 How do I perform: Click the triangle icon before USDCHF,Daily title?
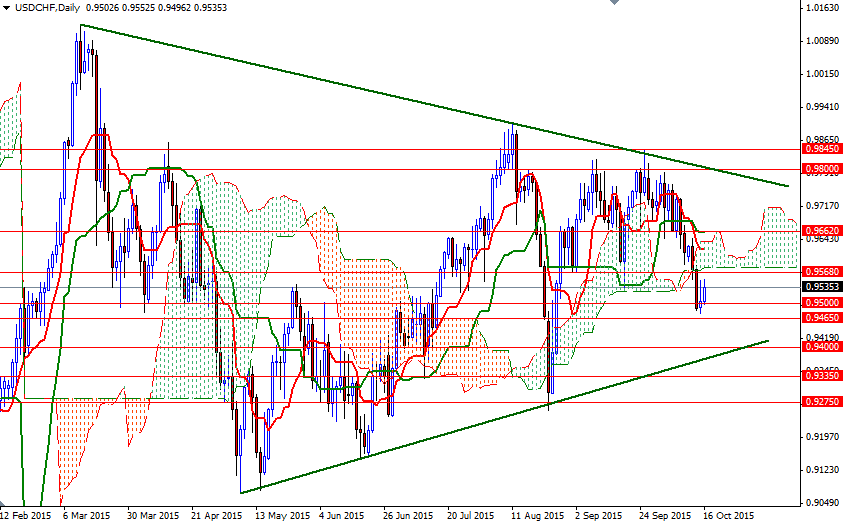click(x=7, y=7)
